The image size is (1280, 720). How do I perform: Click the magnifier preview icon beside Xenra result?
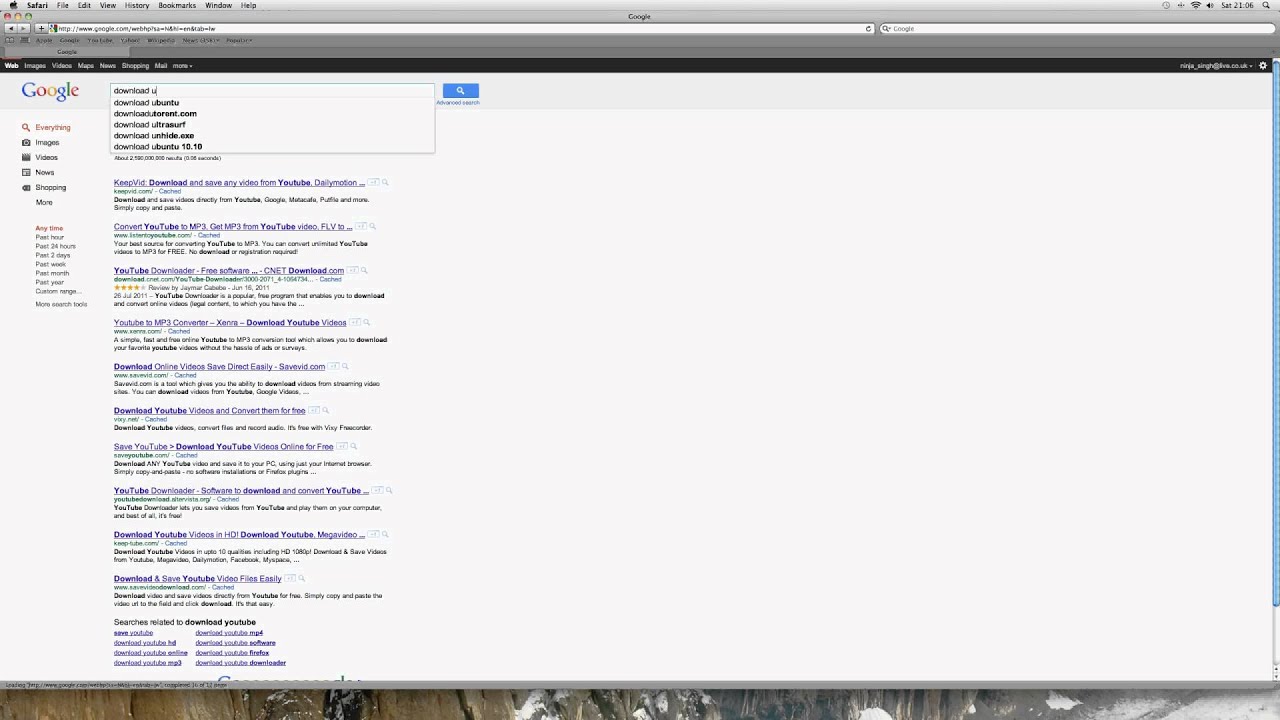coord(366,322)
